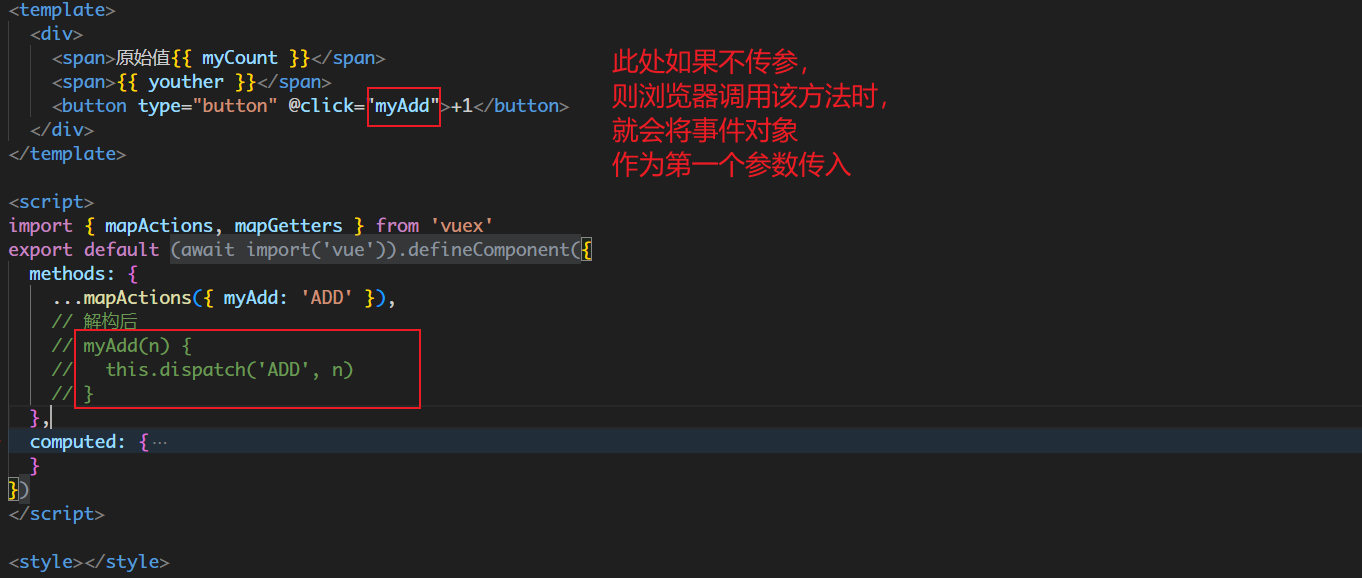Click the opening template tag
Image resolution: width=1362 pixels, height=578 pixels.
[62, 10]
